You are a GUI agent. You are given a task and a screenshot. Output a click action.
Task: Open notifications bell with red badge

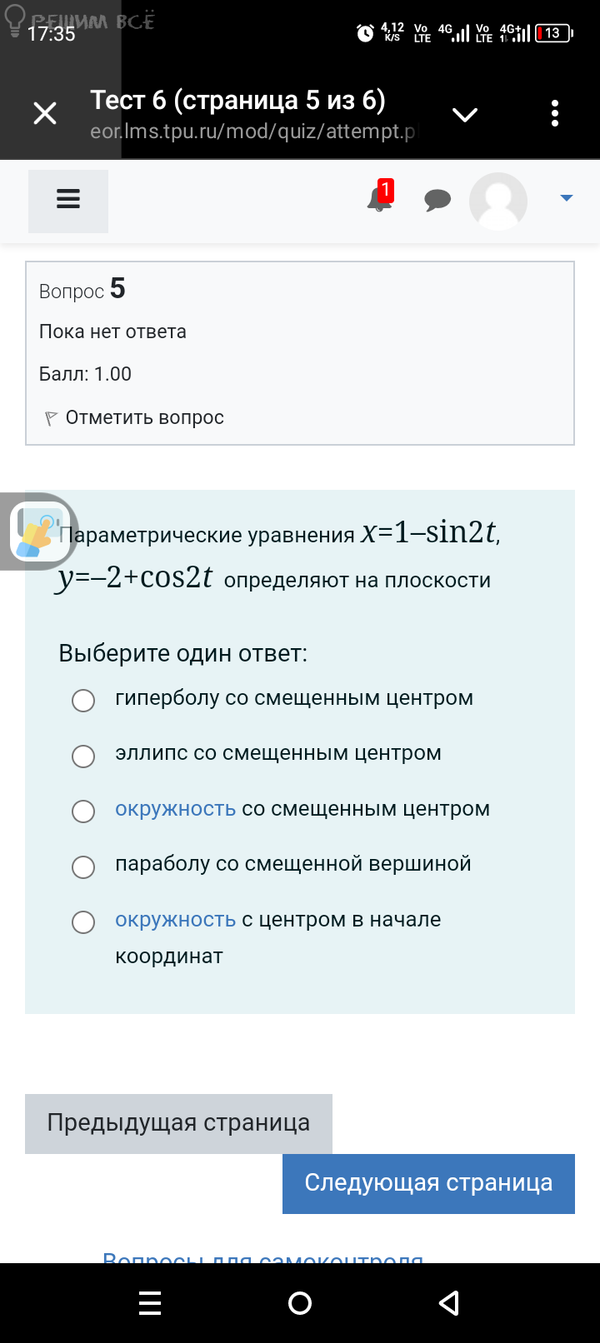coord(379,198)
